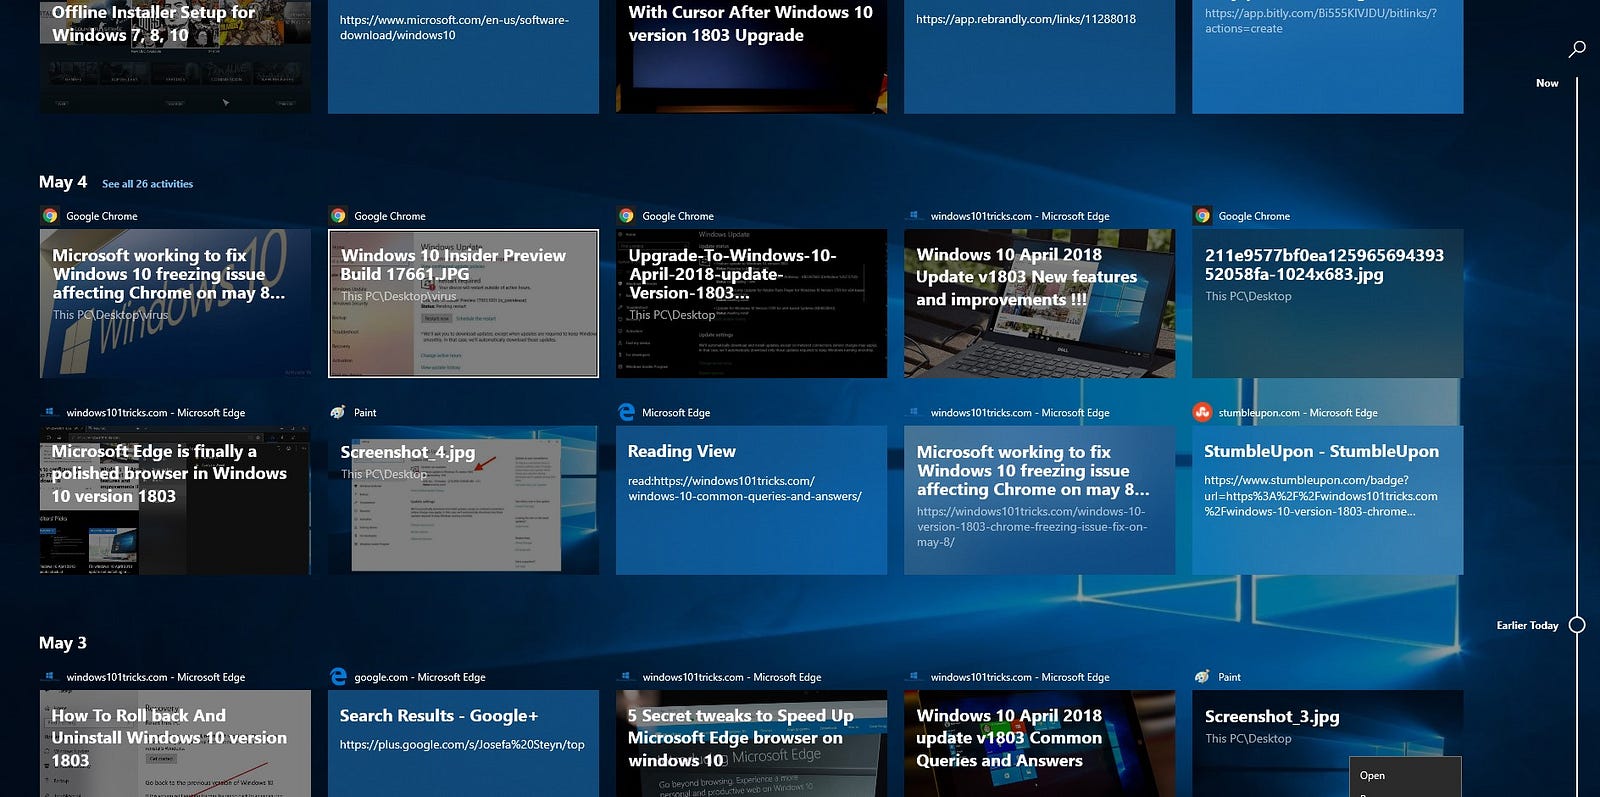Open StumbleUpon - StumbleUpon activity card

tap(1327, 500)
